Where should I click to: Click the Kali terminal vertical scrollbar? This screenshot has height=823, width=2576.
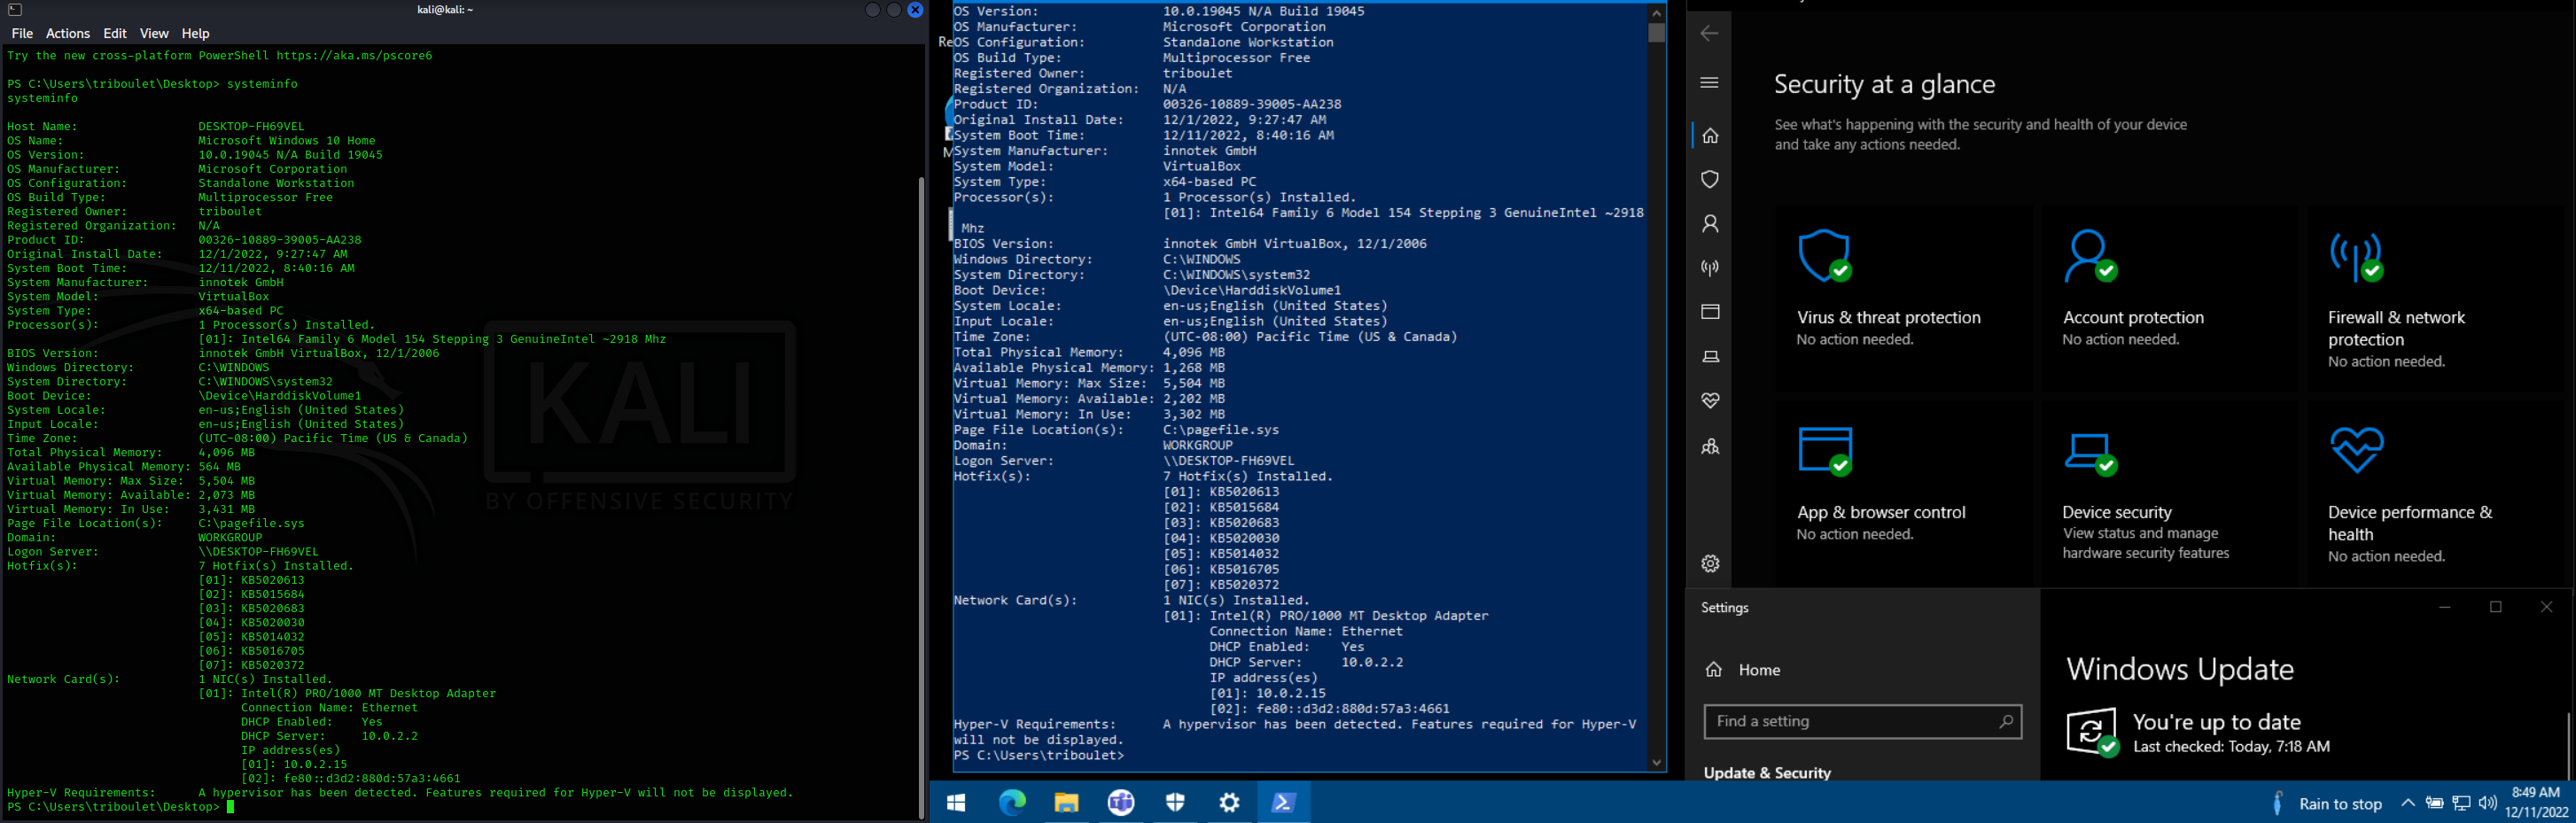pos(921,497)
